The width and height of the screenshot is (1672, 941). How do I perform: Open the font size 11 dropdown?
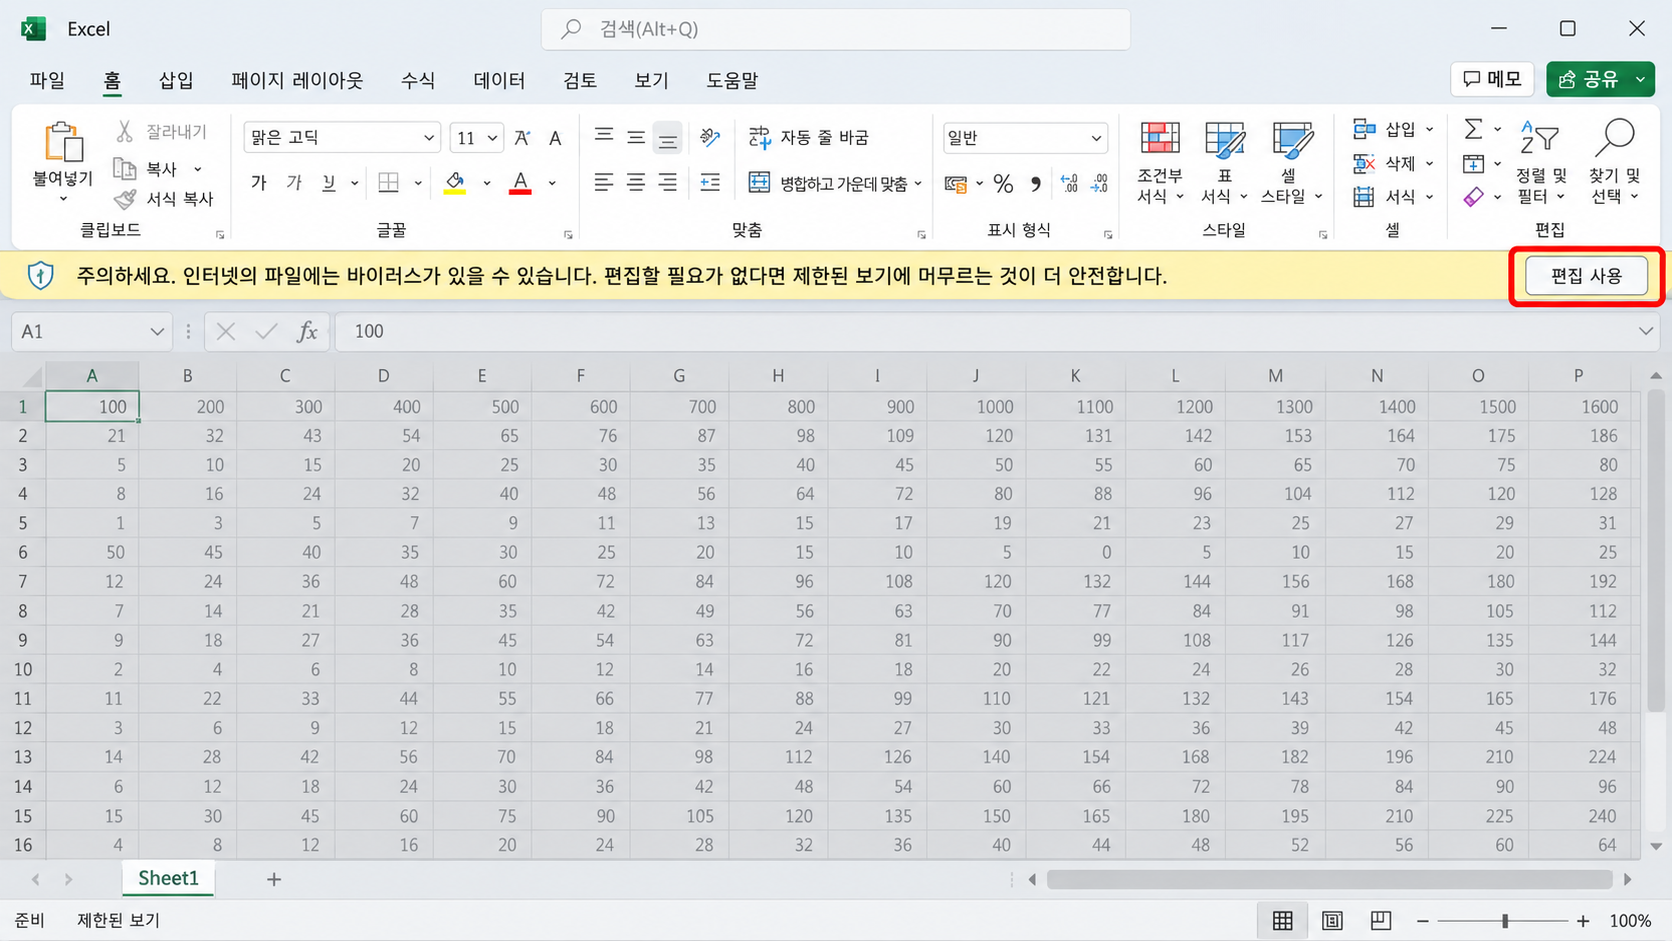point(492,138)
